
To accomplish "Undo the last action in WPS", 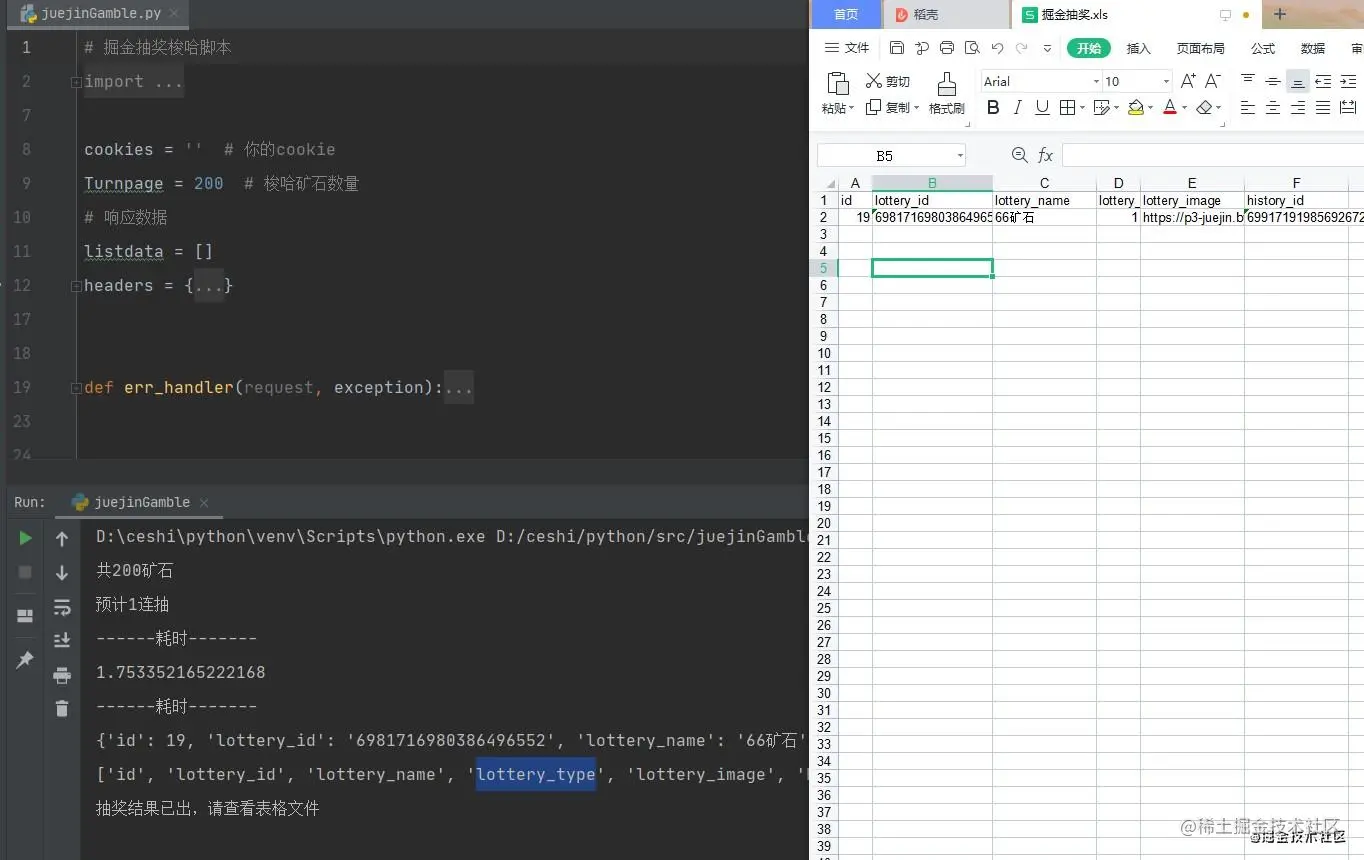I will pyautogui.click(x=997, y=48).
